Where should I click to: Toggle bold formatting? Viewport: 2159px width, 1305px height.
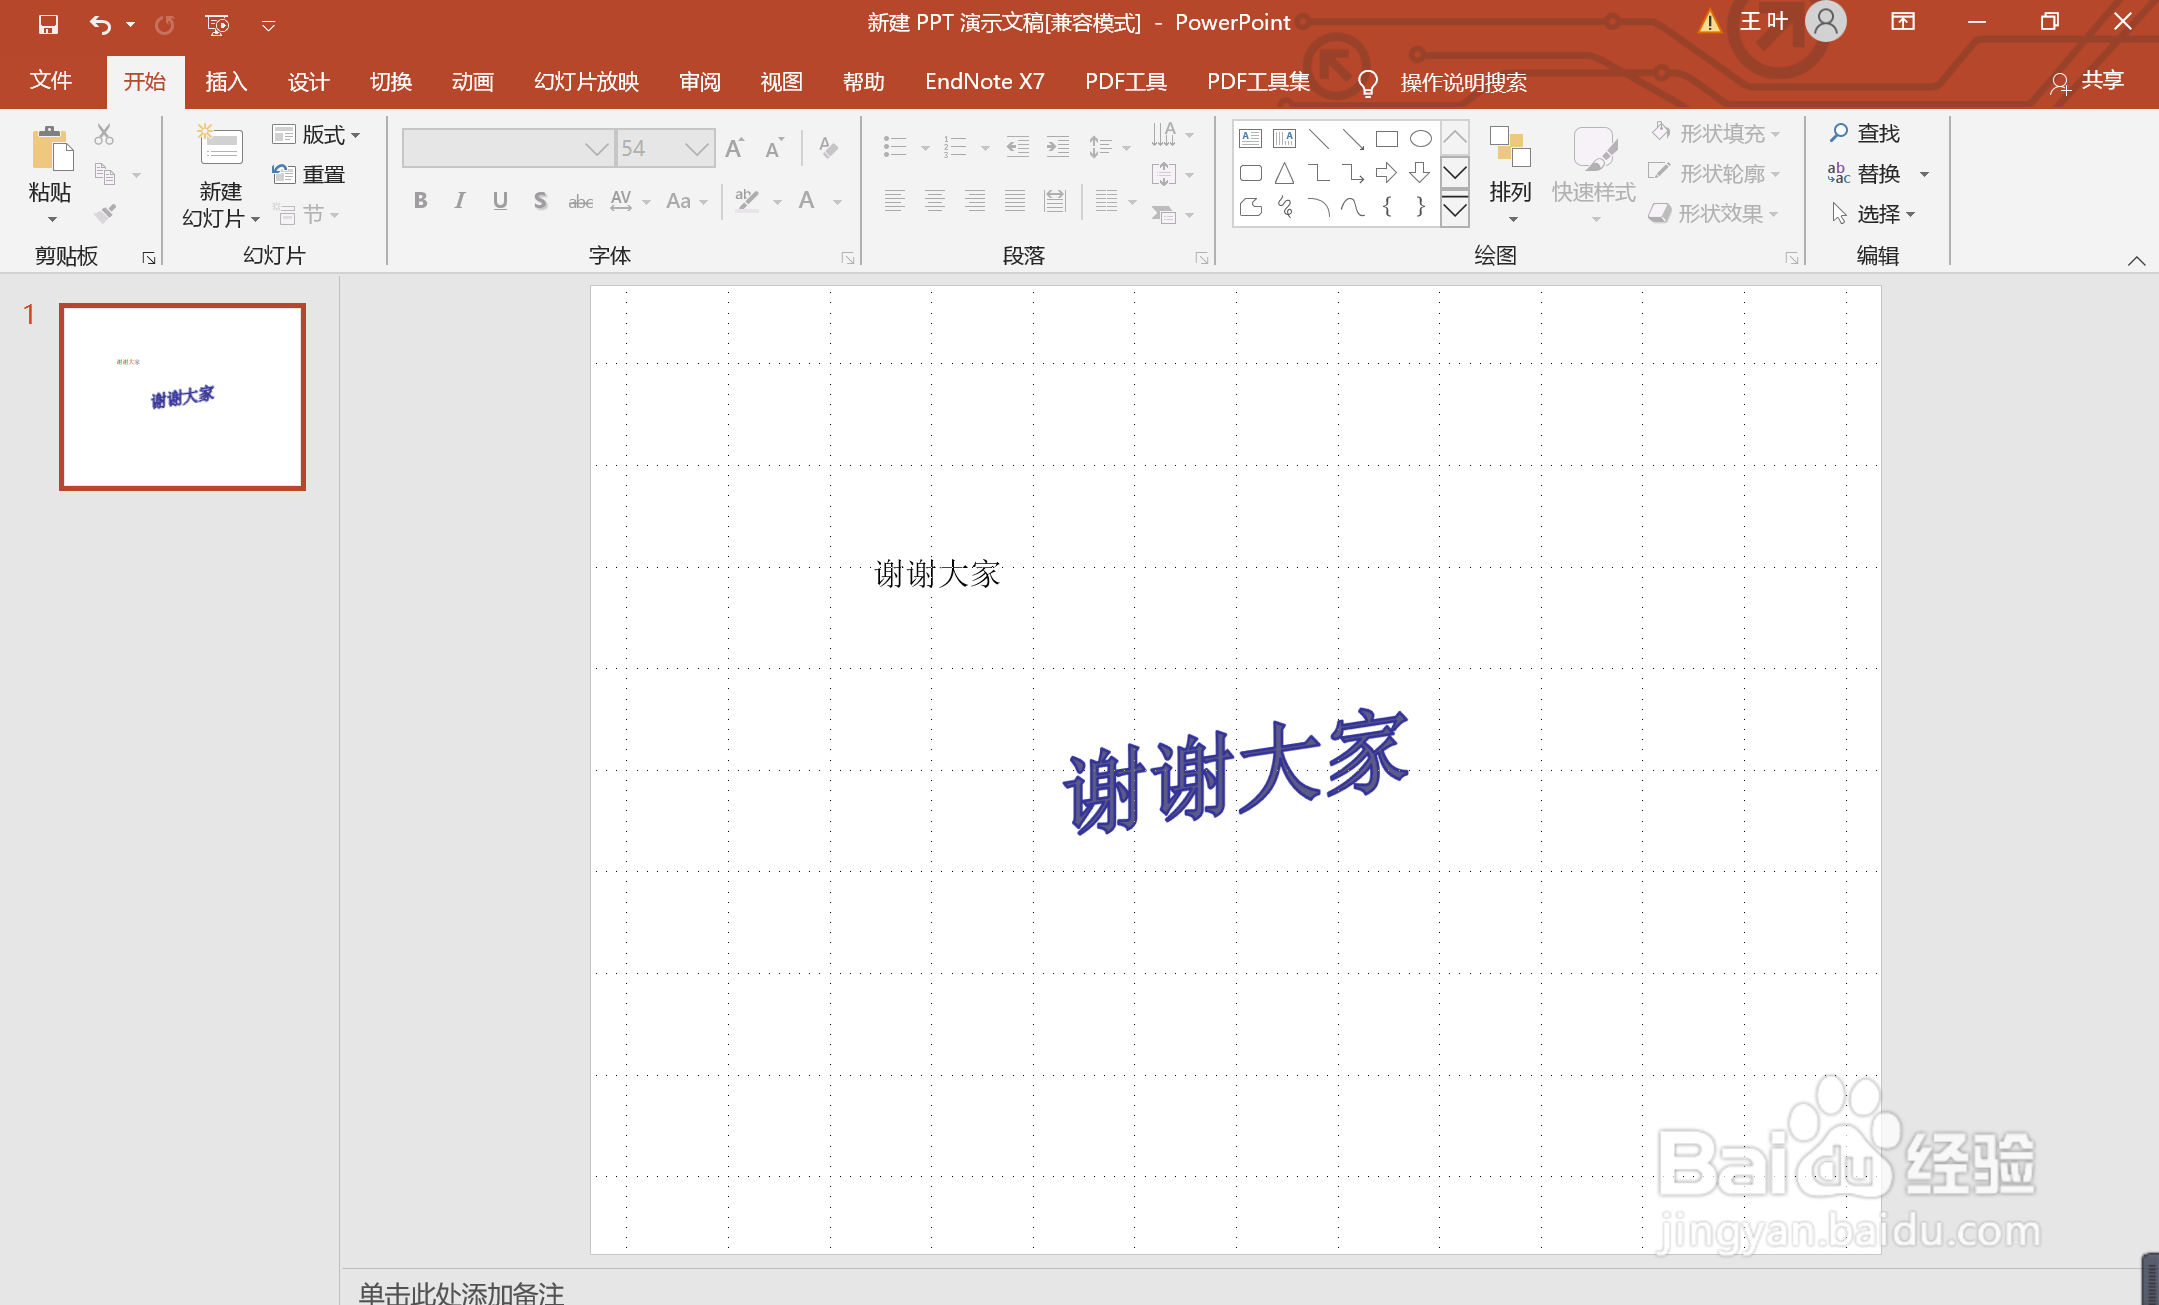coord(419,200)
